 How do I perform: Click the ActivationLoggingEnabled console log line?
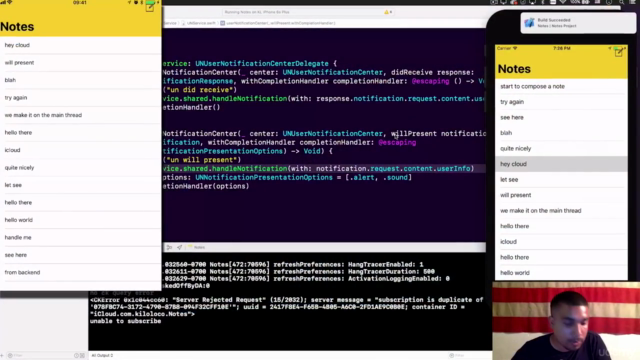306,279
